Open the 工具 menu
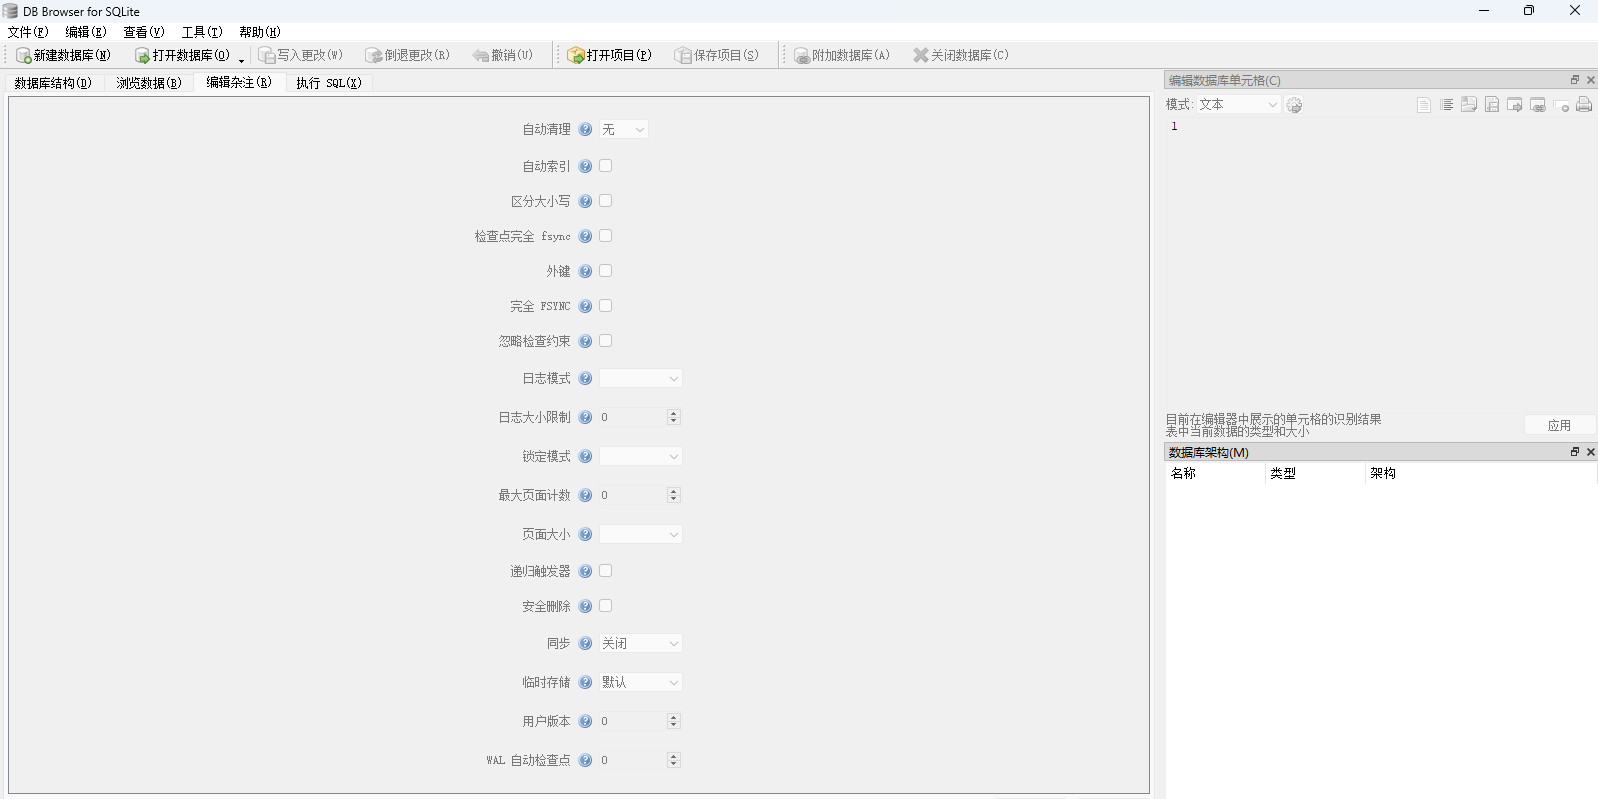Image resolution: width=1598 pixels, height=799 pixels. pos(202,32)
